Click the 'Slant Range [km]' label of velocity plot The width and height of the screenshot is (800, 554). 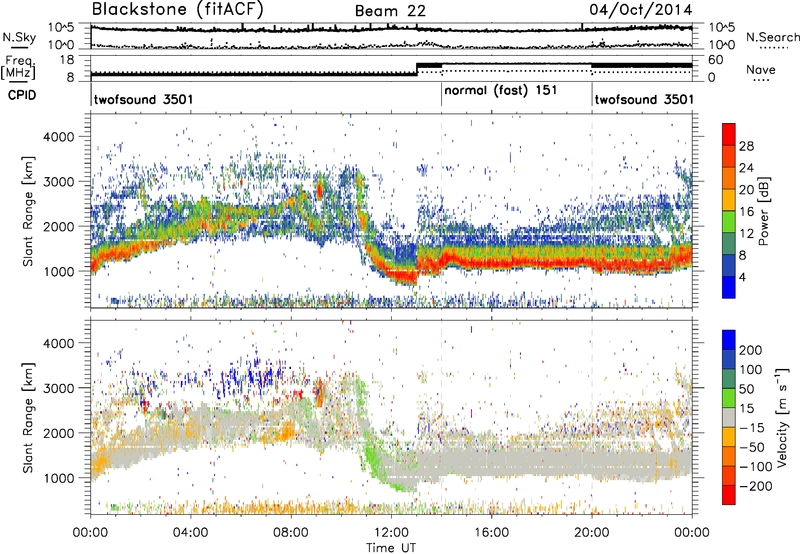pyautogui.click(x=28, y=417)
